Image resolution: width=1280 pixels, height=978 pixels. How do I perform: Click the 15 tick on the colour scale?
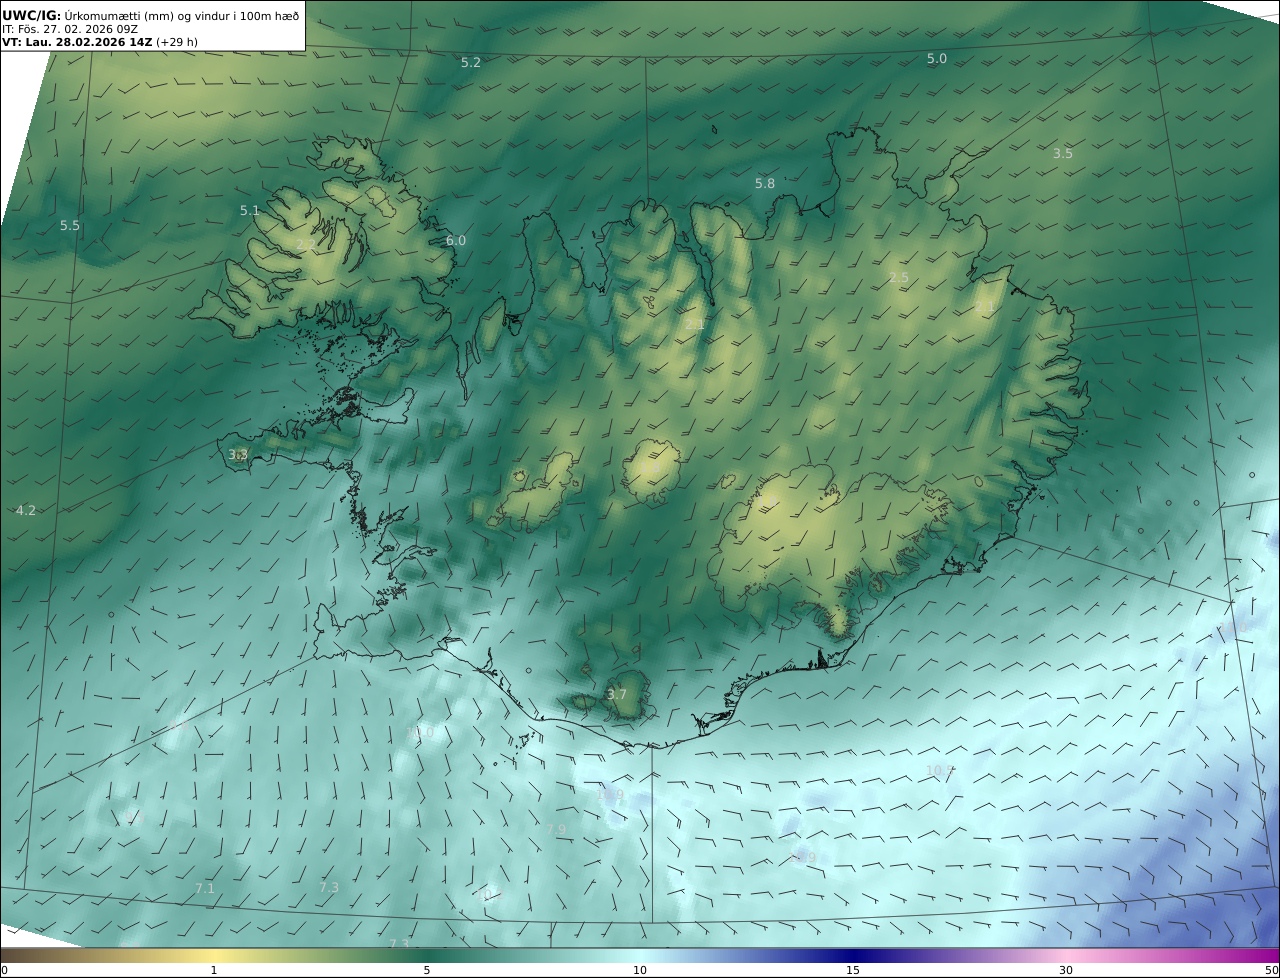853,970
